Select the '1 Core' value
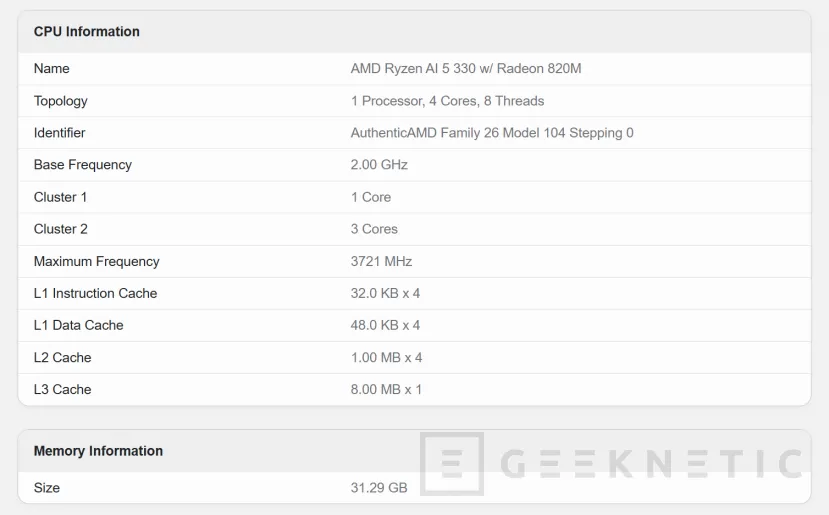This screenshot has height=515, width=829. [x=371, y=197]
